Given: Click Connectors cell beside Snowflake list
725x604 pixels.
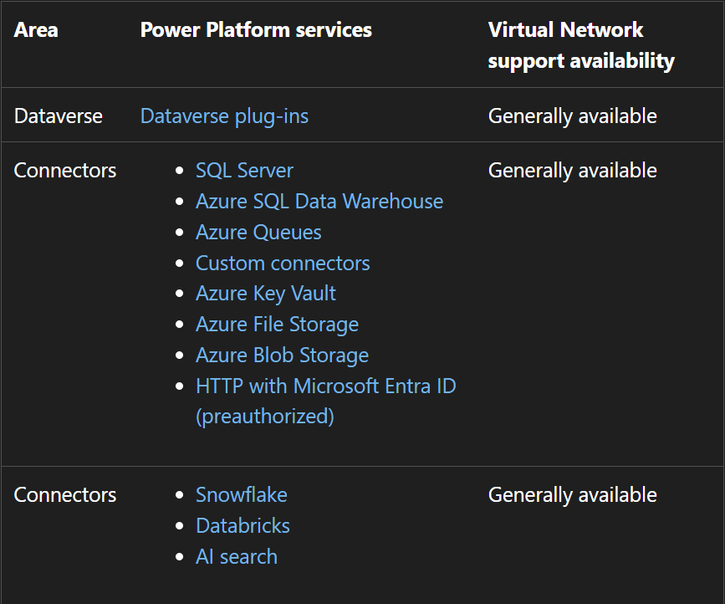Looking at the screenshot, I should (65, 495).
